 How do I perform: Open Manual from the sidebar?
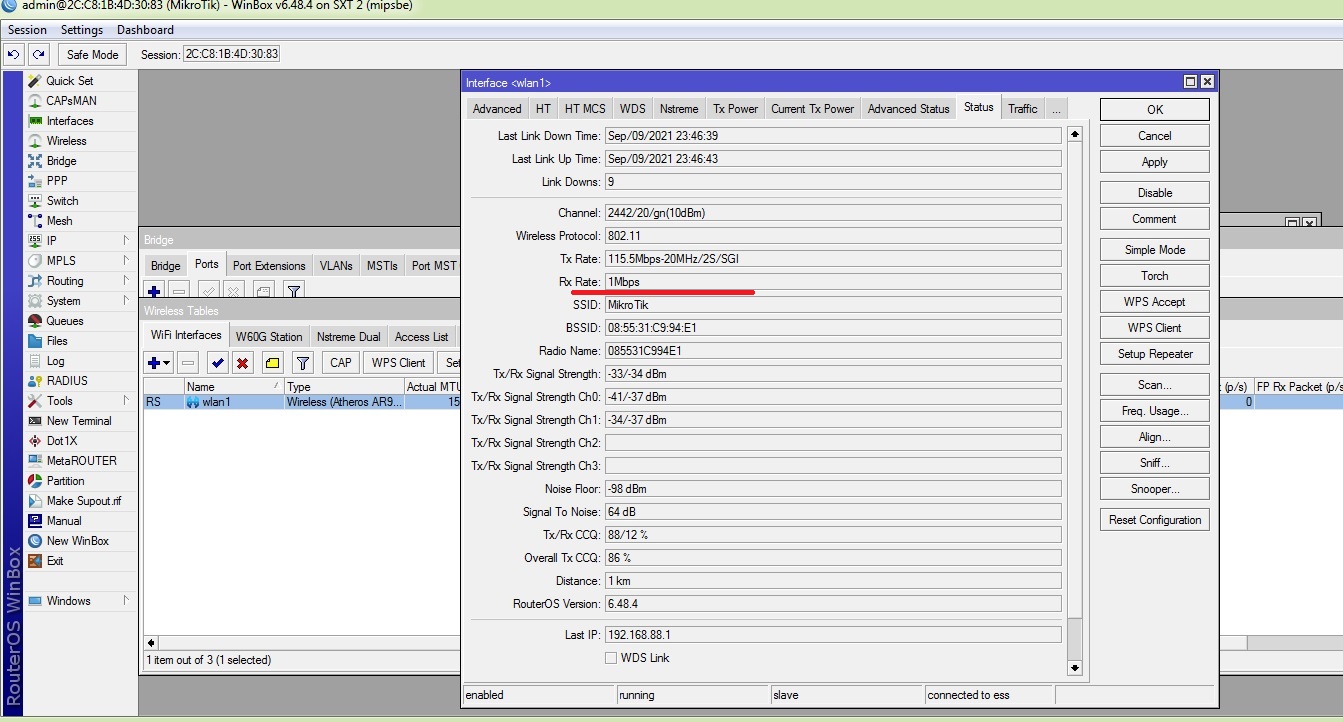click(64, 521)
